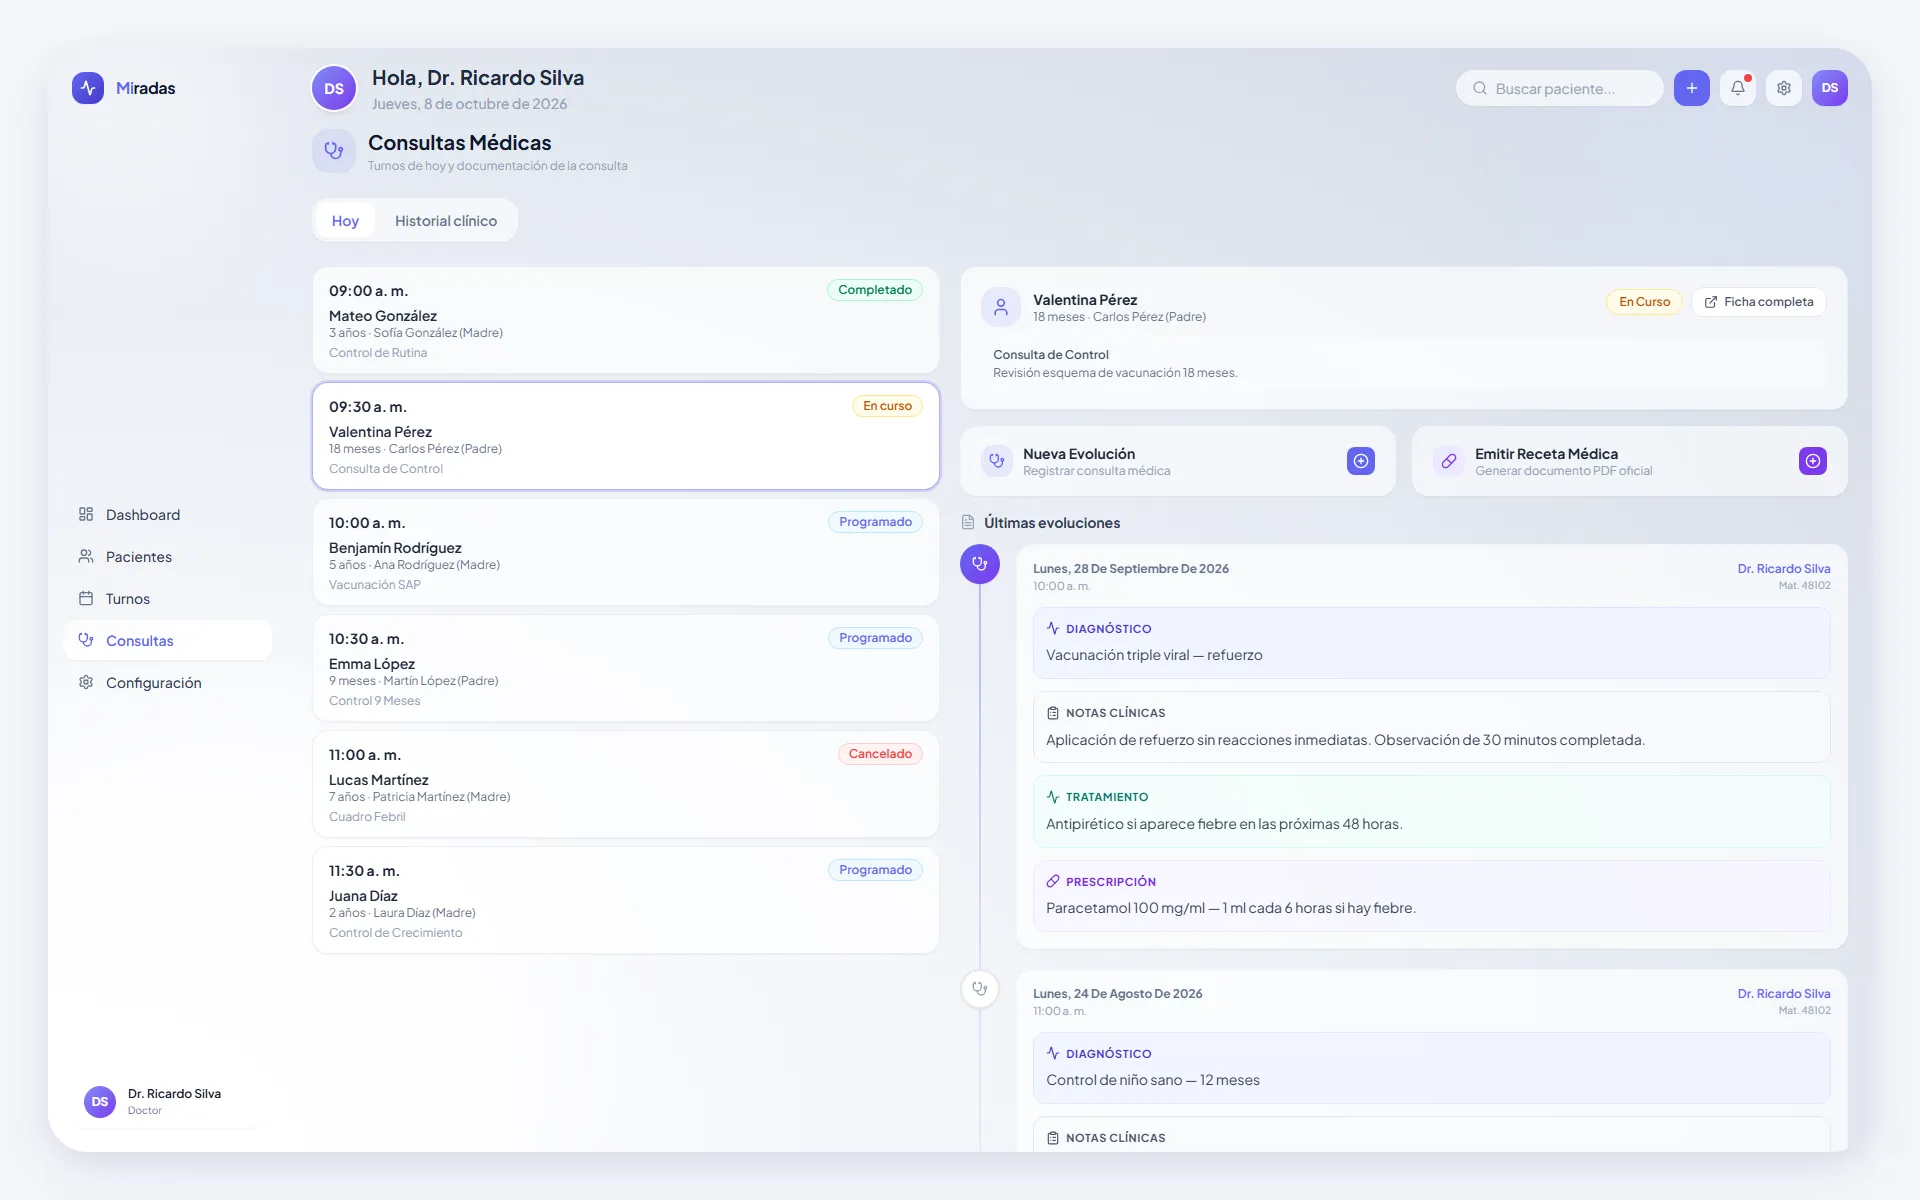Open Turnos in sidebar
This screenshot has width=1920, height=1200.
tap(168, 598)
